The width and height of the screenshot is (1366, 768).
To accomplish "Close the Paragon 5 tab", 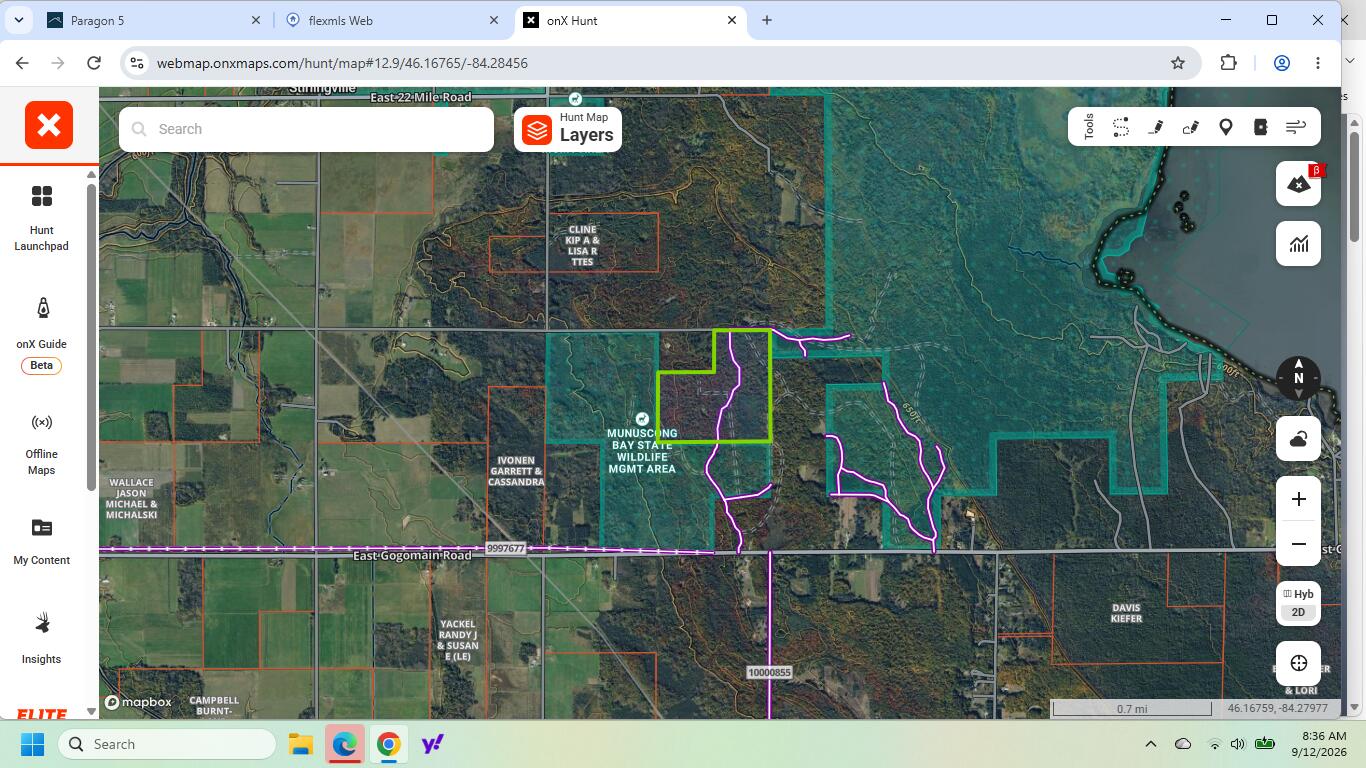I will pos(255,20).
